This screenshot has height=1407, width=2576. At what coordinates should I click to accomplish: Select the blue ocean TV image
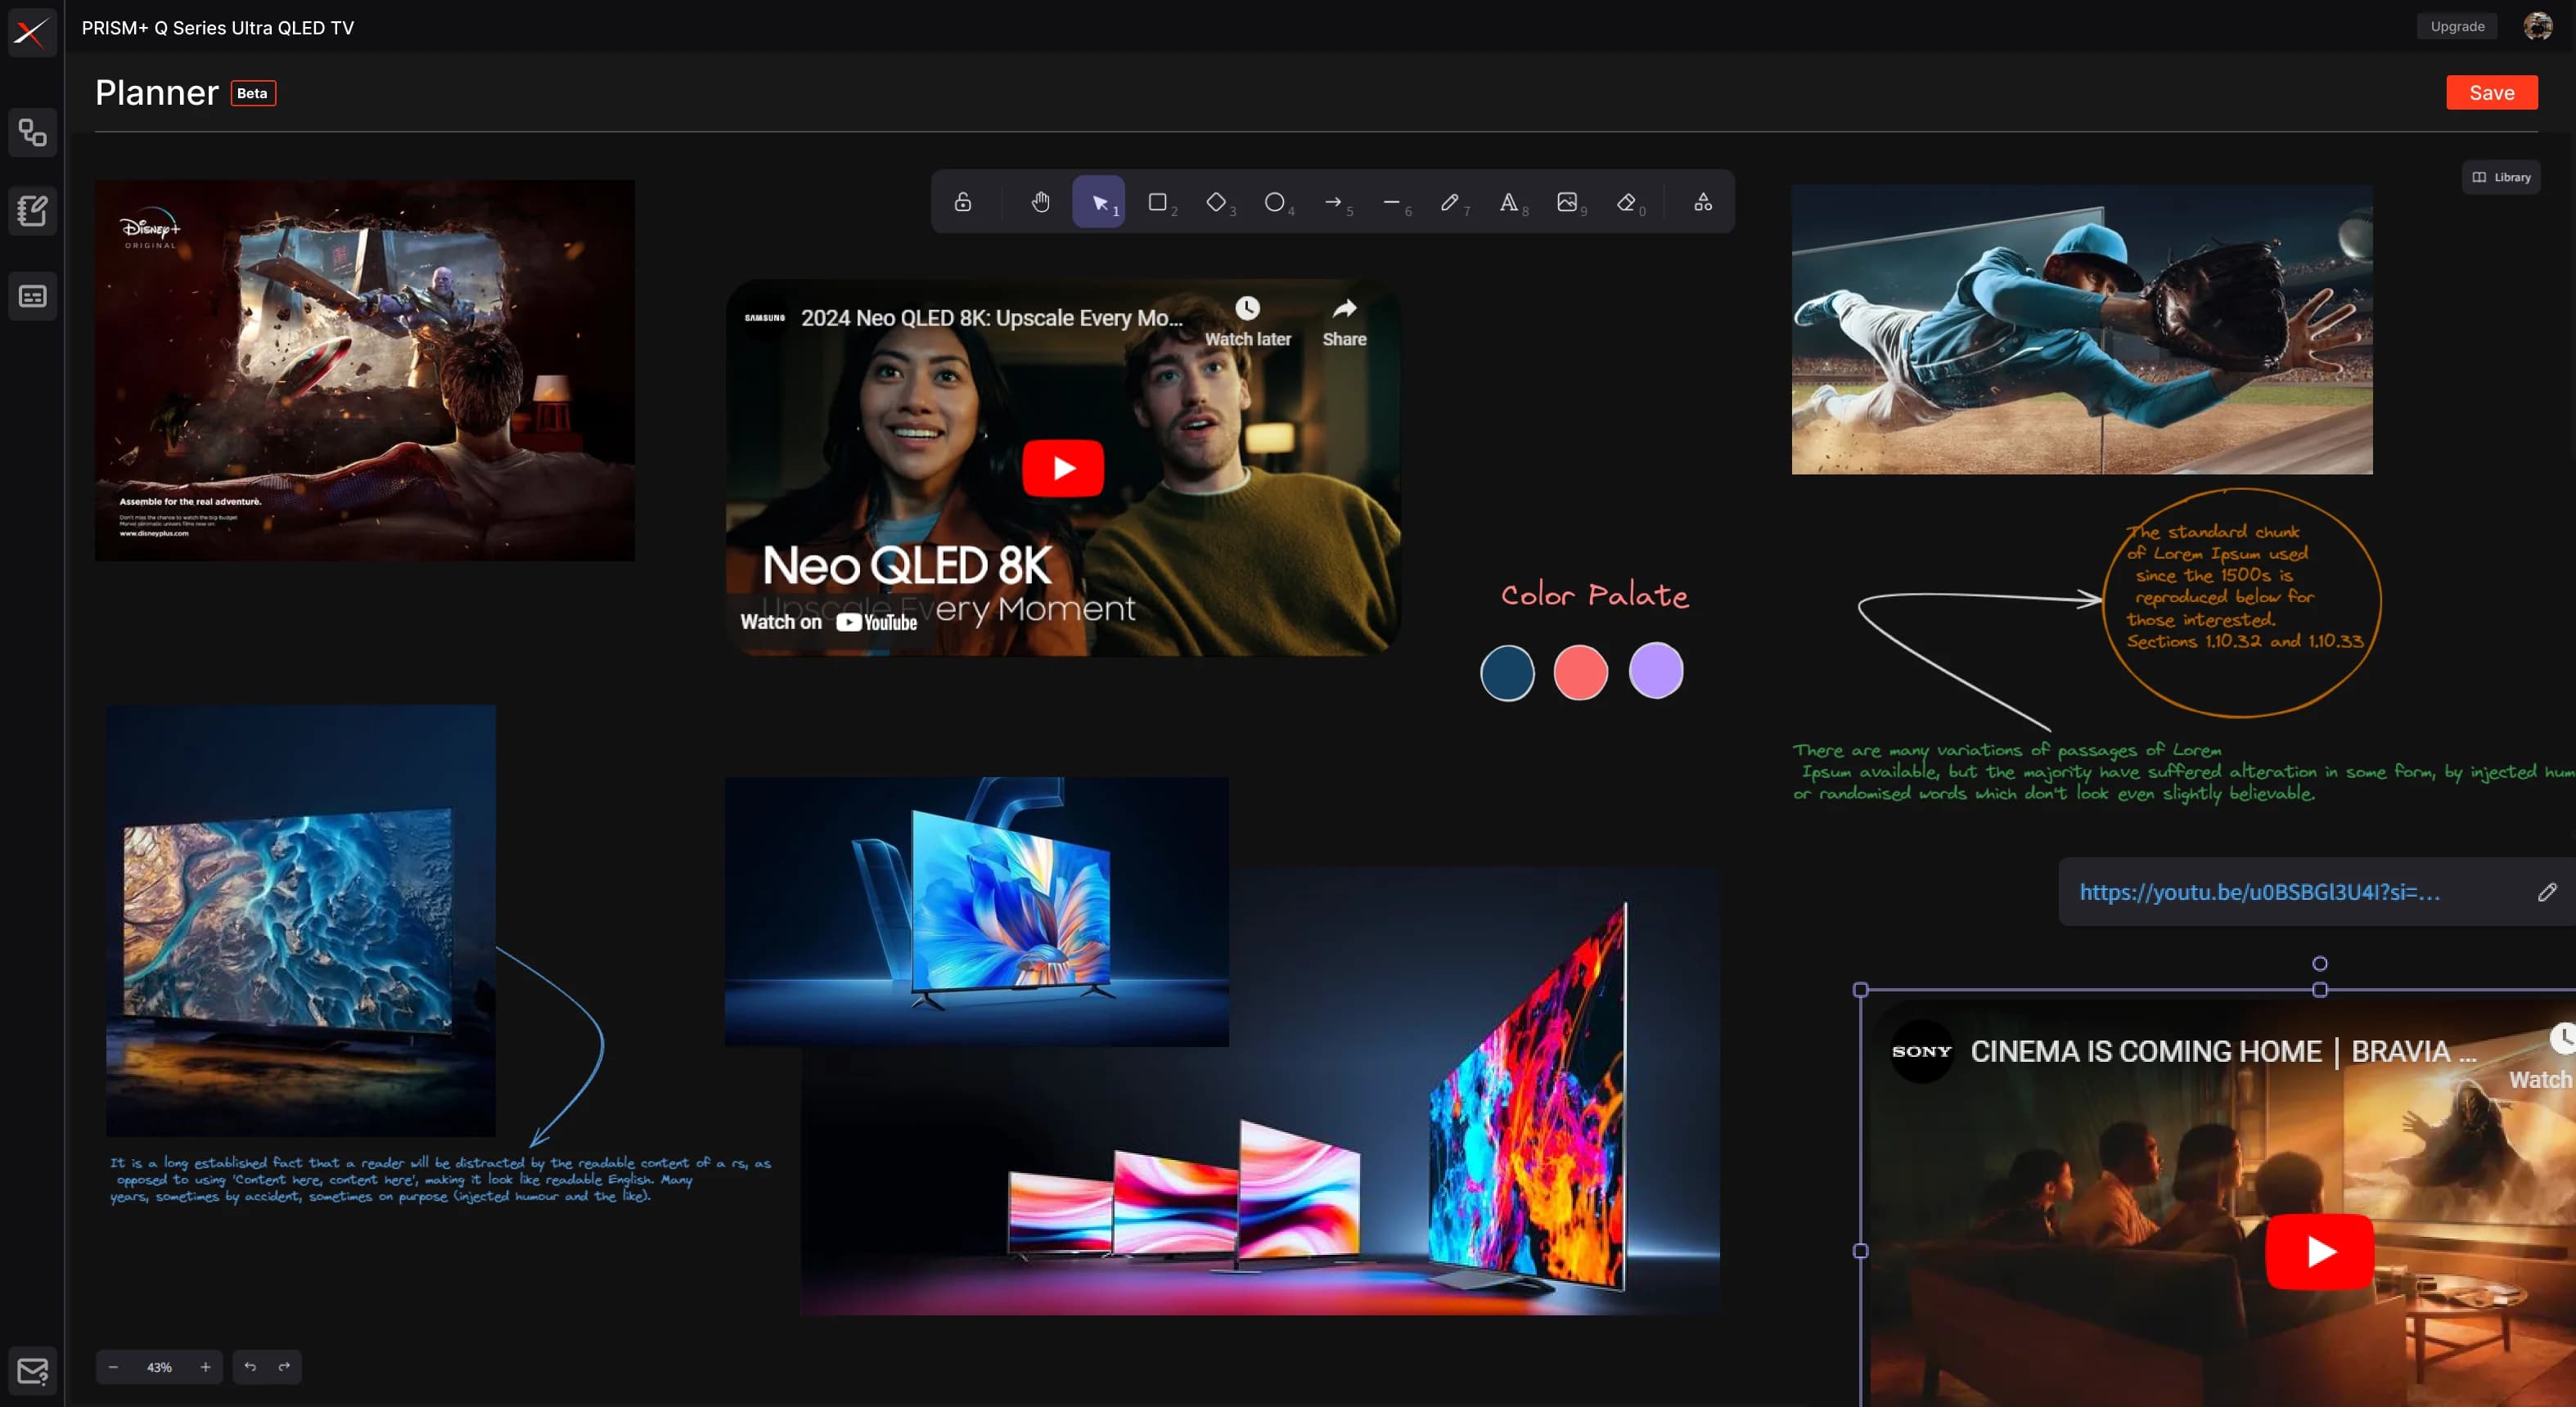(300, 920)
